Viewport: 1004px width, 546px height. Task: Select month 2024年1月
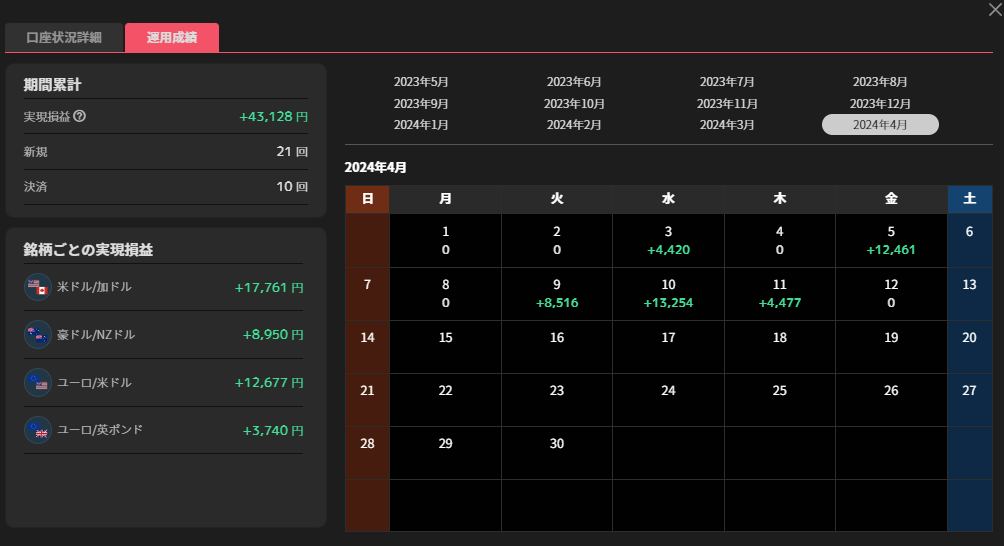pos(421,125)
